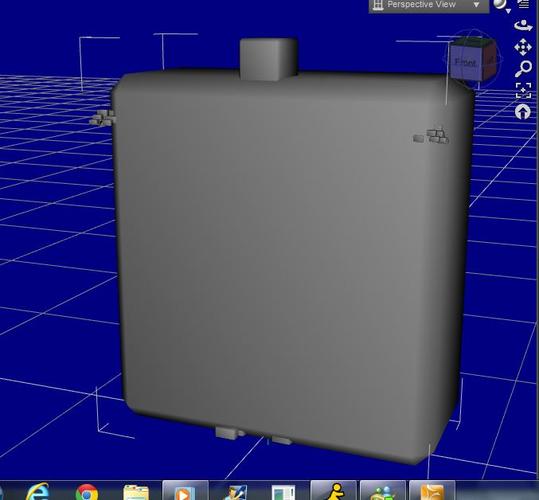The image size is (539, 500).
Task: Click the Front face of view cube
Action: pos(465,63)
